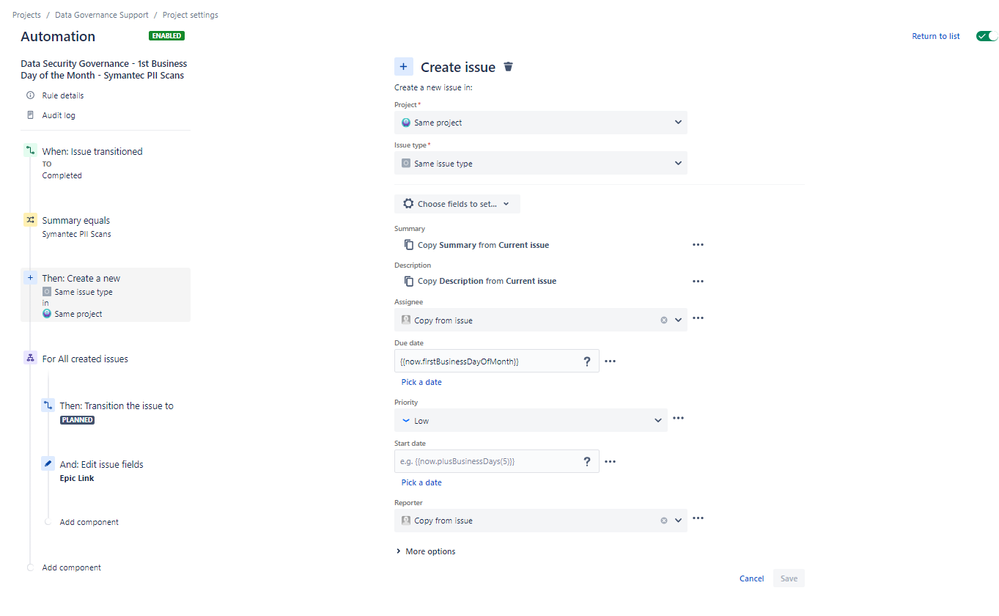Click the plus icon beside Create issue heading
The image size is (999, 616).
coord(403,67)
